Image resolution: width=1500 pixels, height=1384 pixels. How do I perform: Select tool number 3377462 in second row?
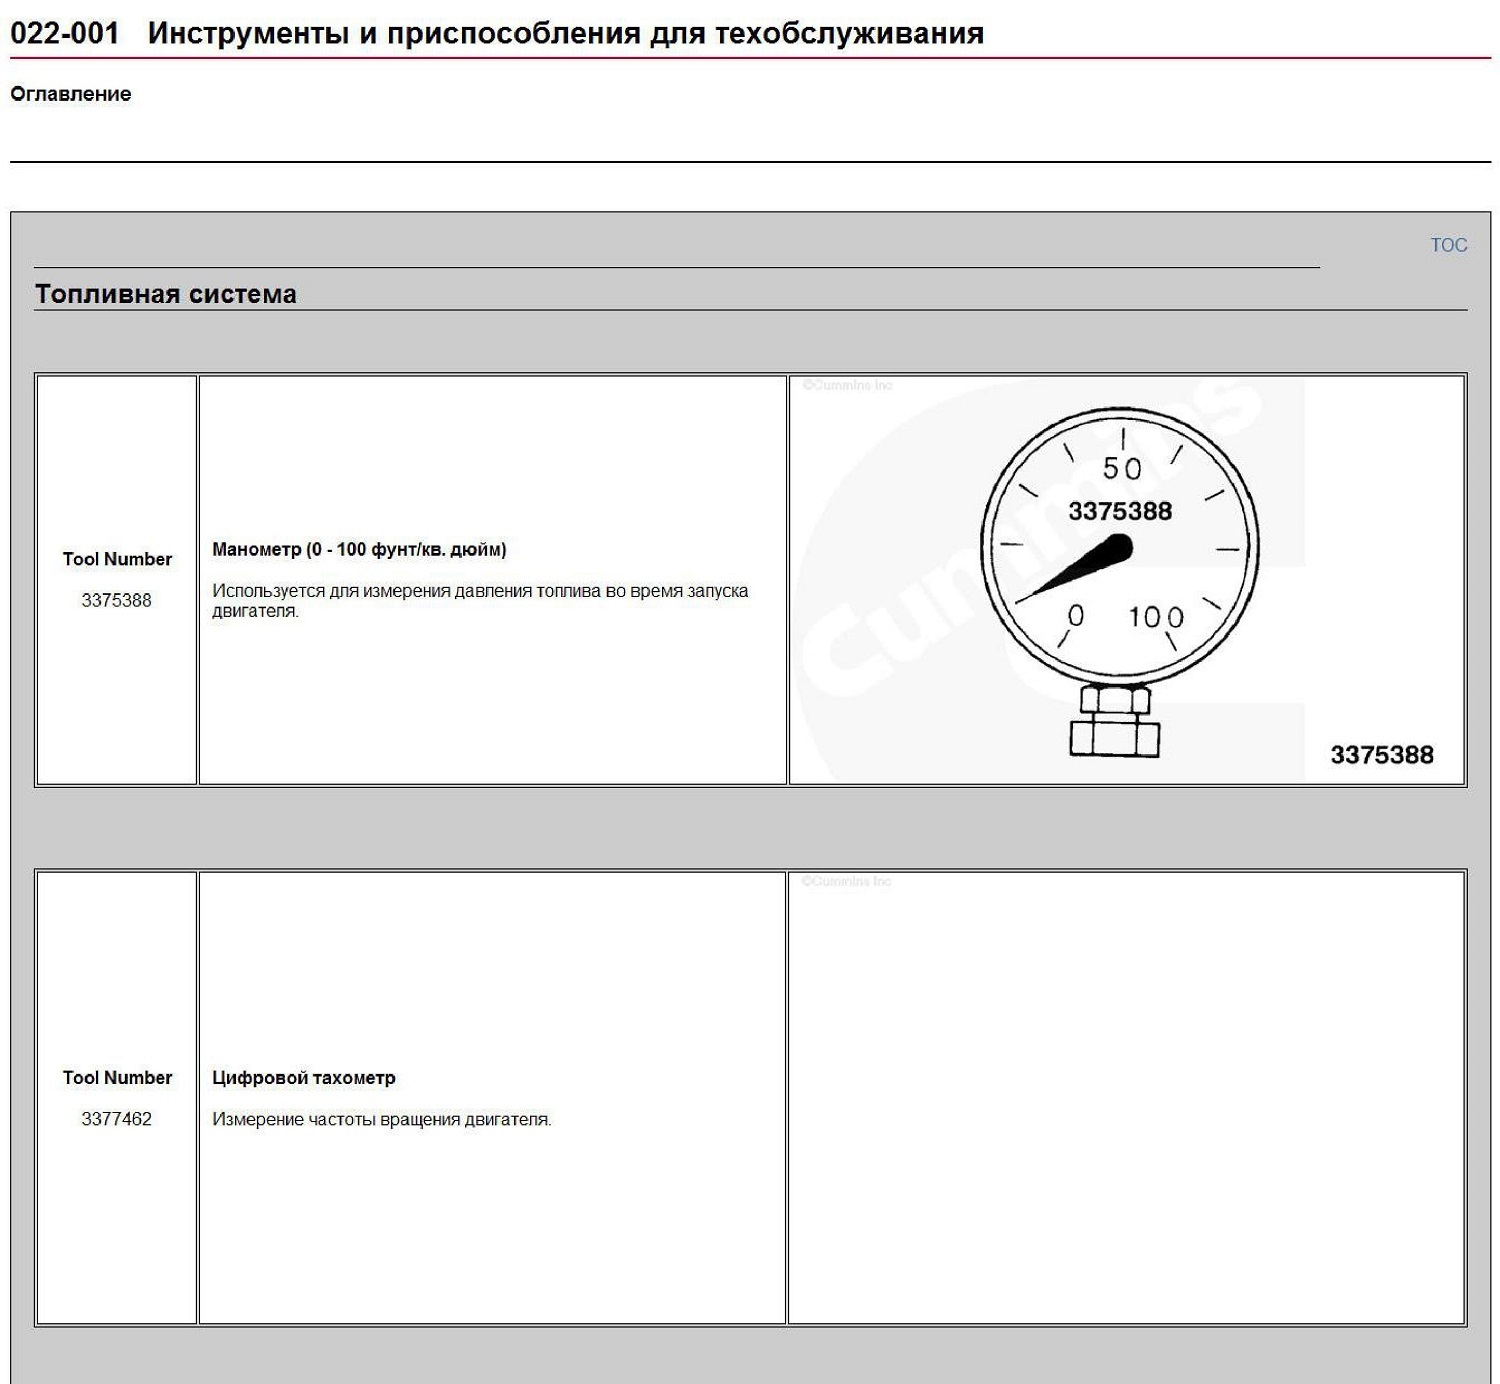coord(117,1119)
